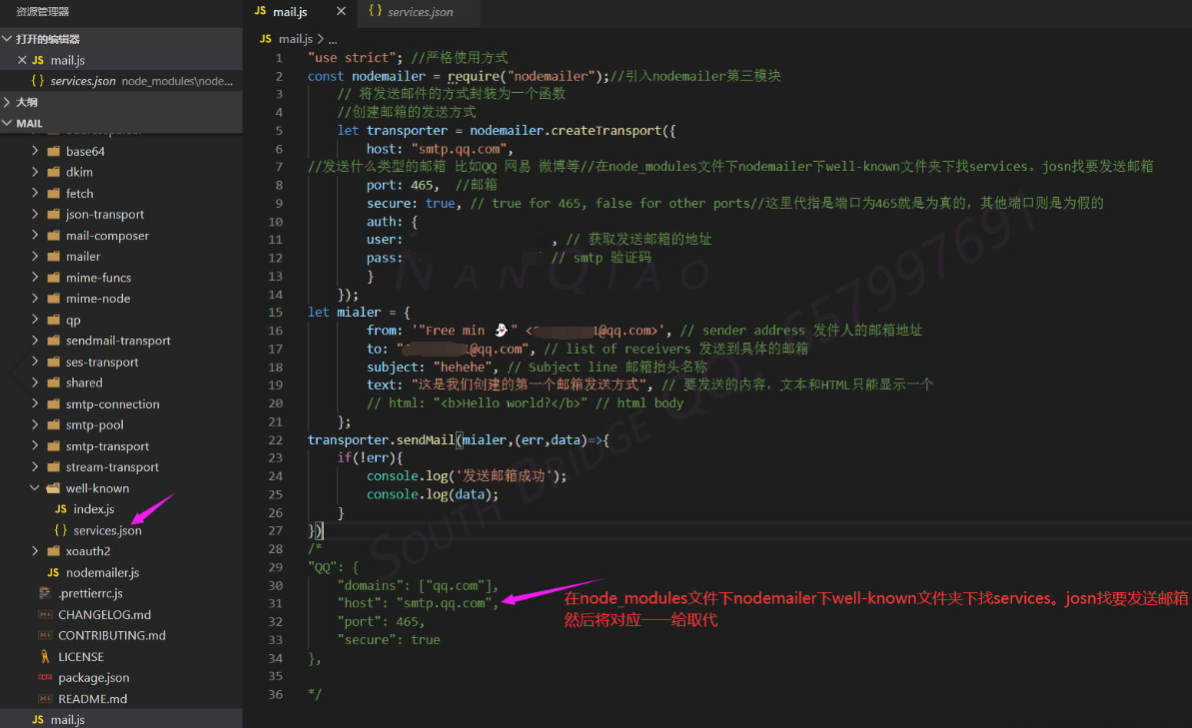Click the braces icon of services.json in tree
The height and width of the screenshot is (728, 1192).
coord(61,530)
